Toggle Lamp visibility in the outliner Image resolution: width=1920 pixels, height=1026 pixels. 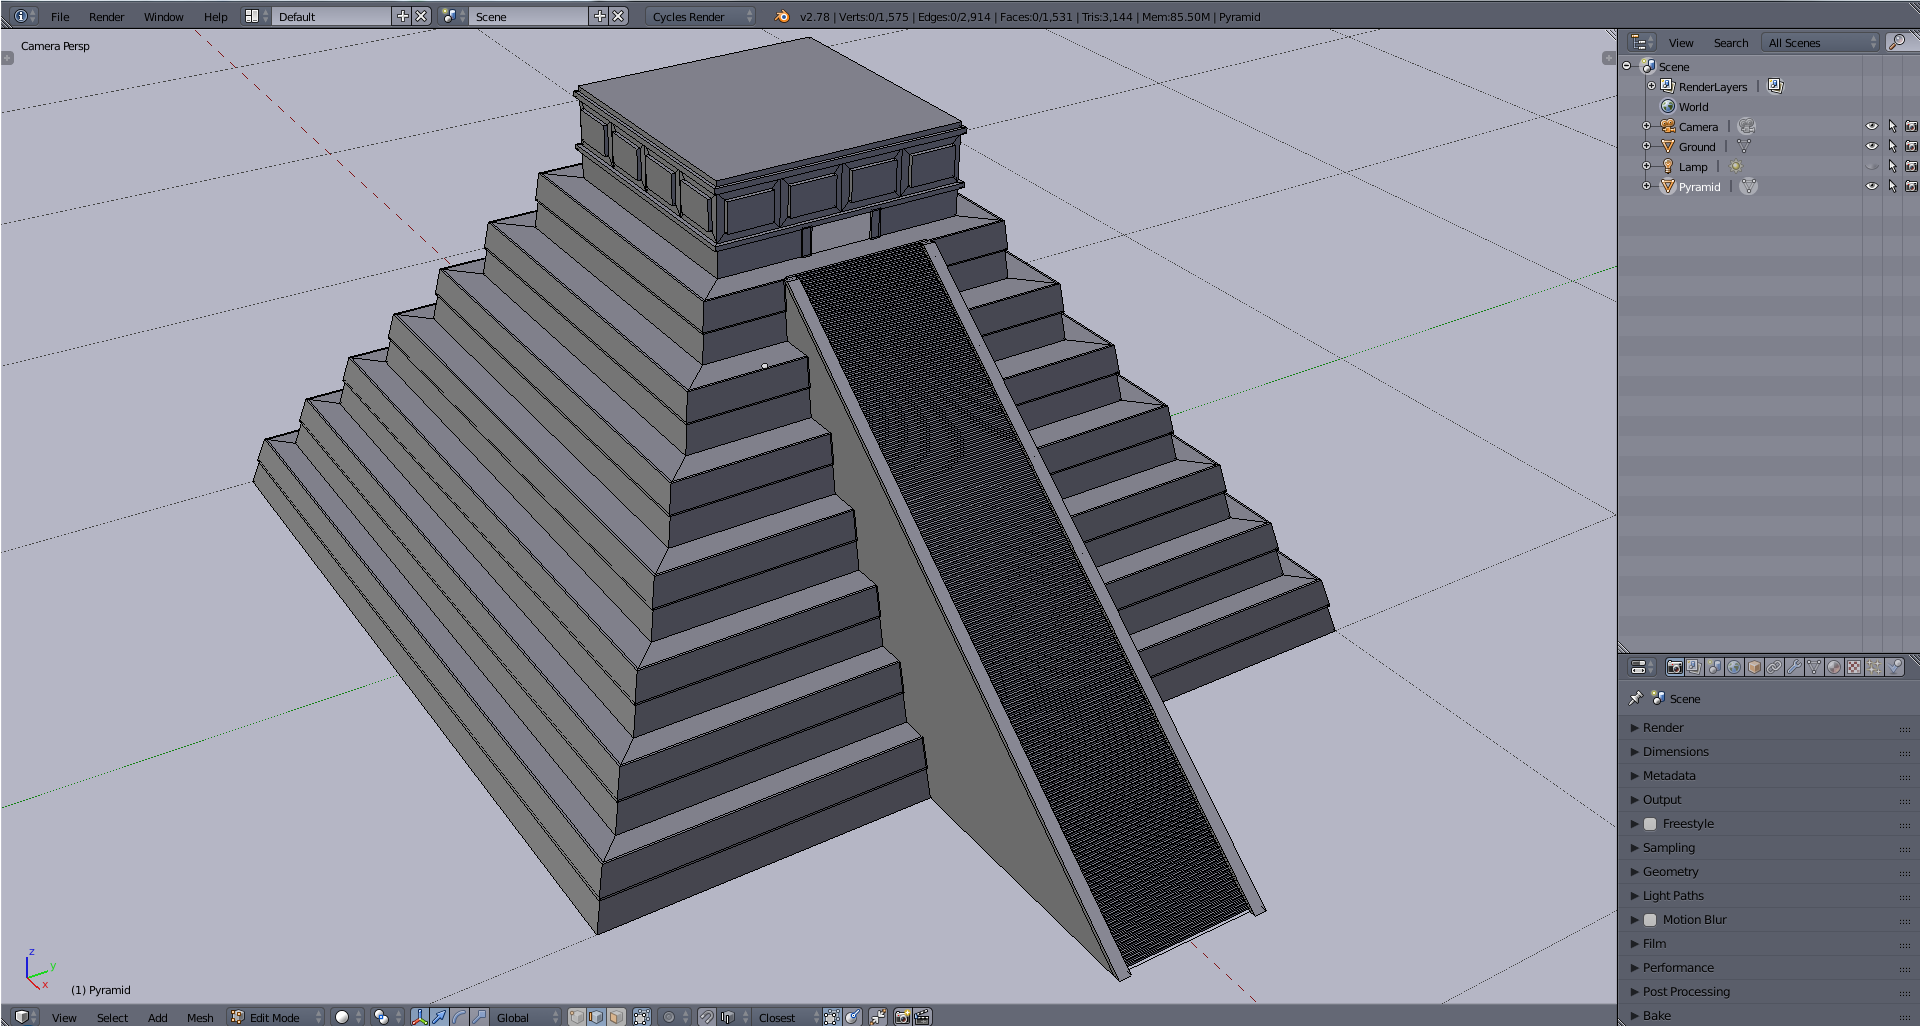pos(1871,166)
